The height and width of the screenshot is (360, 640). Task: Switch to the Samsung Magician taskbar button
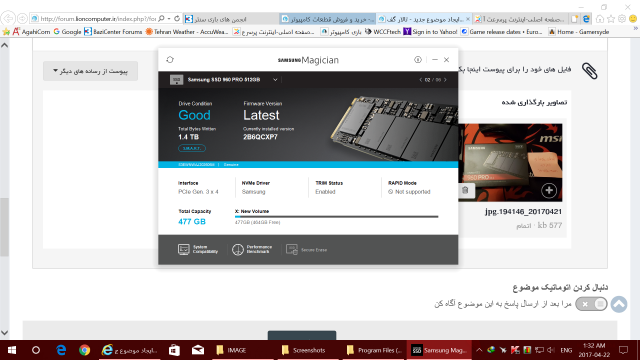439,350
